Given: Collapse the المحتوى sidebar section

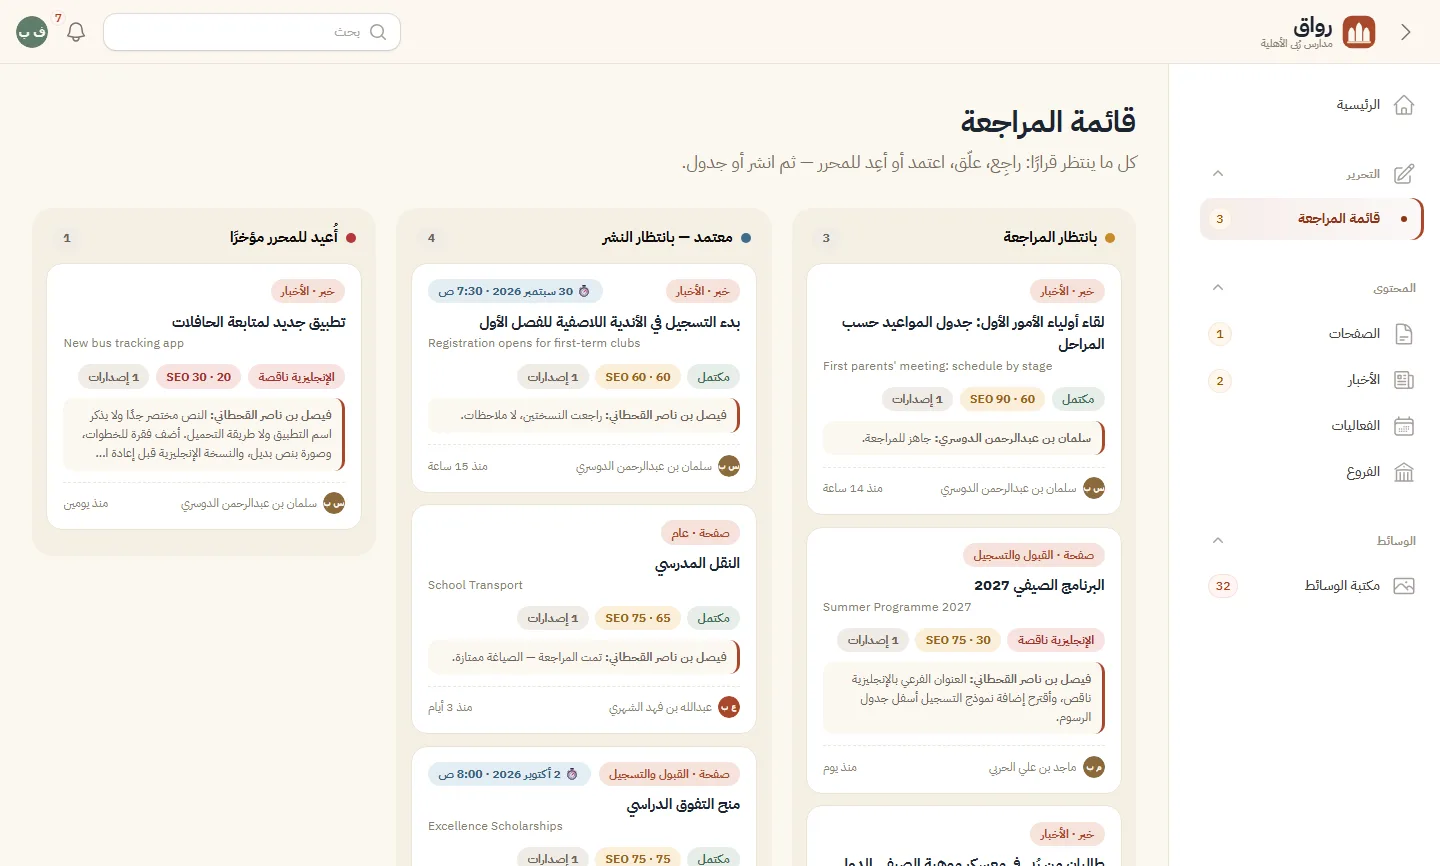Looking at the screenshot, I should pos(1218,288).
